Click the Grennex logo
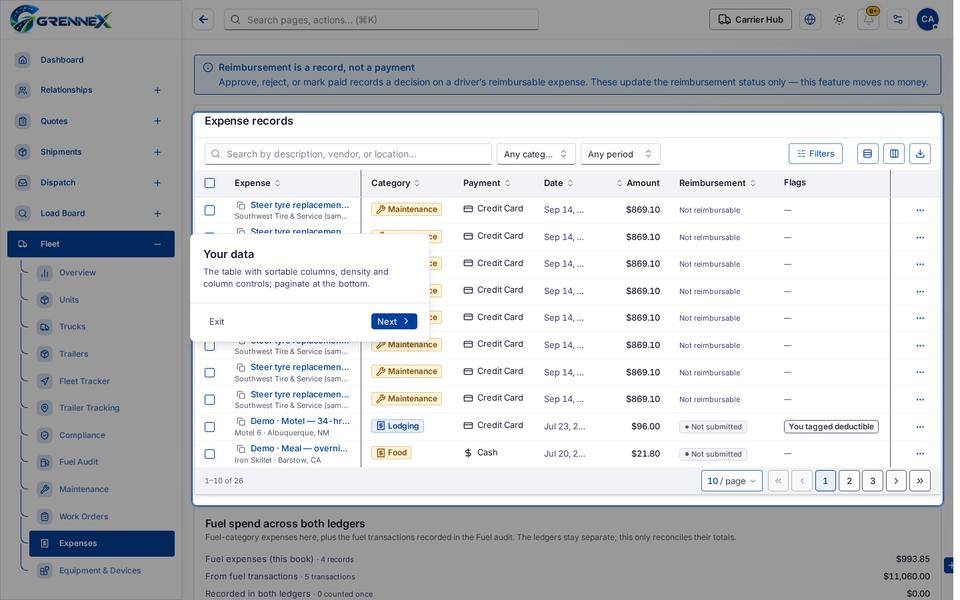Image resolution: width=960 pixels, height=600 pixels. point(61,20)
